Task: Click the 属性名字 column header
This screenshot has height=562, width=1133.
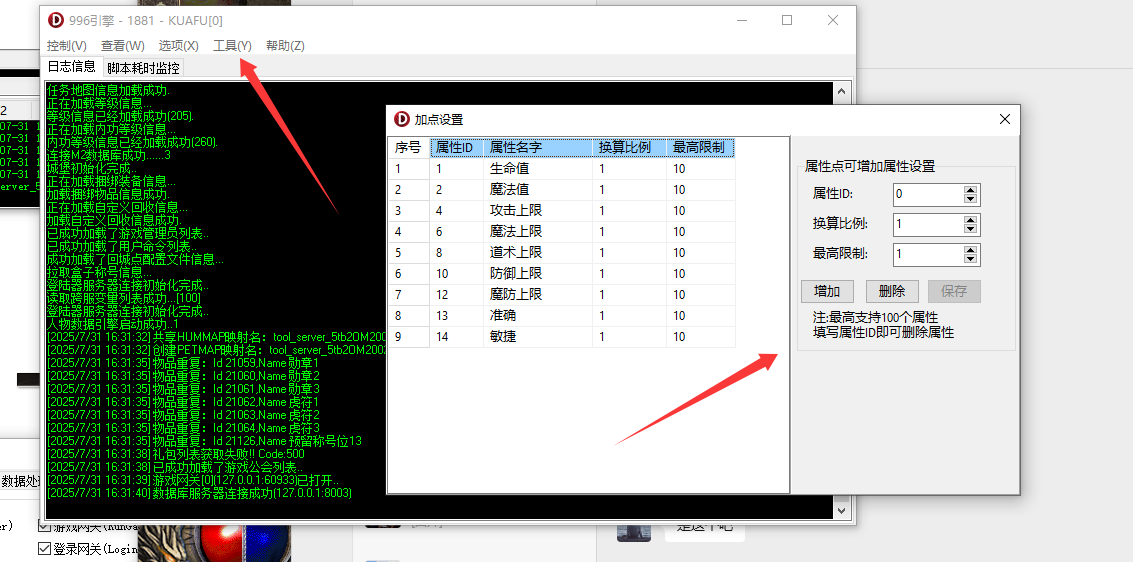Action: coord(538,147)
